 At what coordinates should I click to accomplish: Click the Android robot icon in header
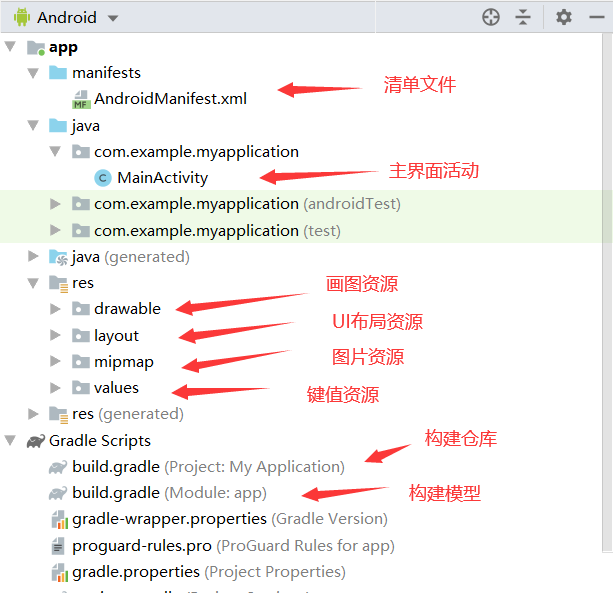(22, 17)
